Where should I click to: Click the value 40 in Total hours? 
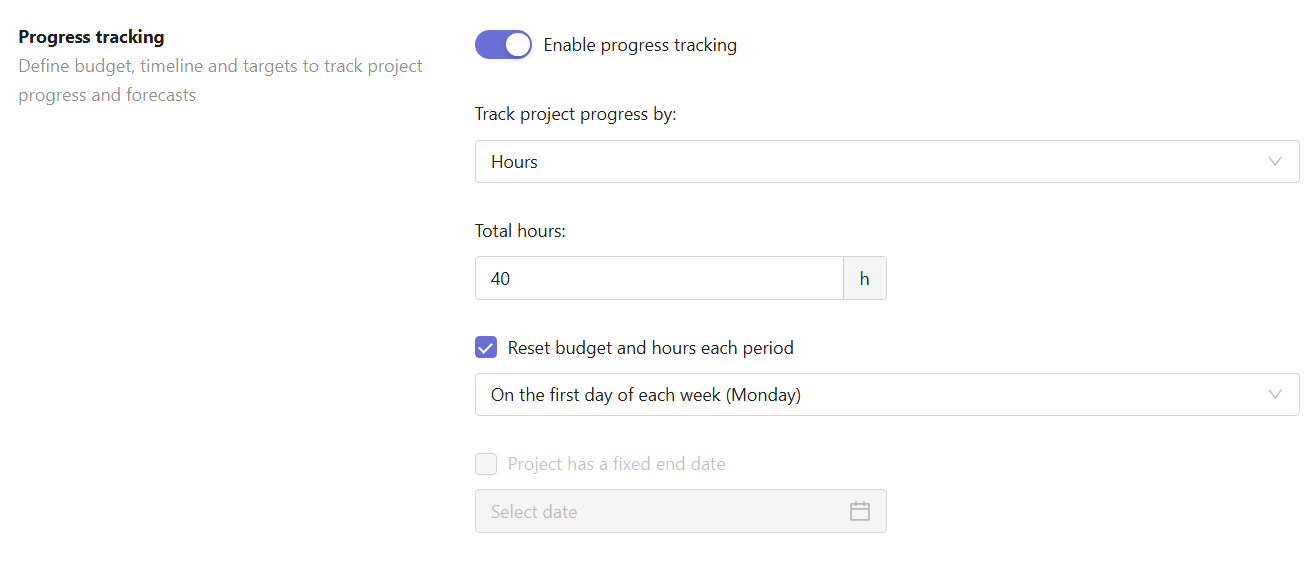click(500, 279)
